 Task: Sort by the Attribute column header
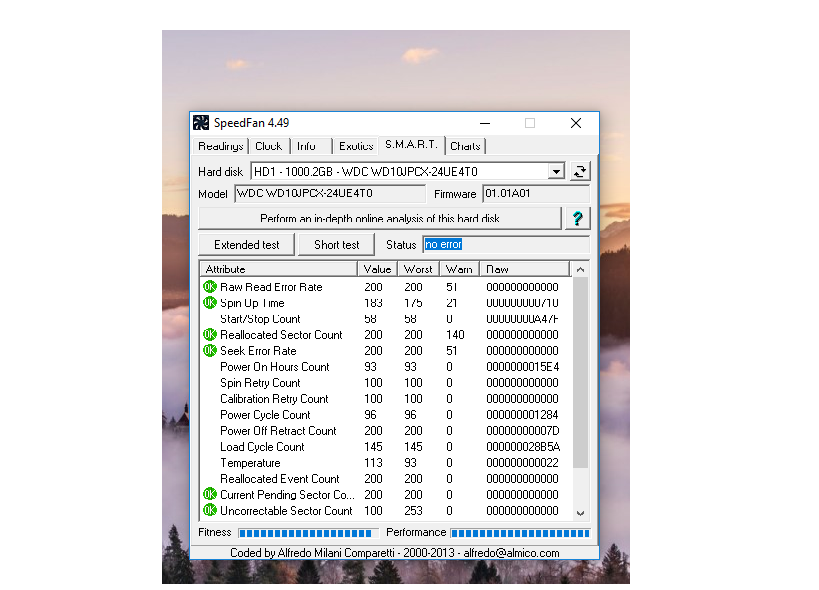pos(278,269)
